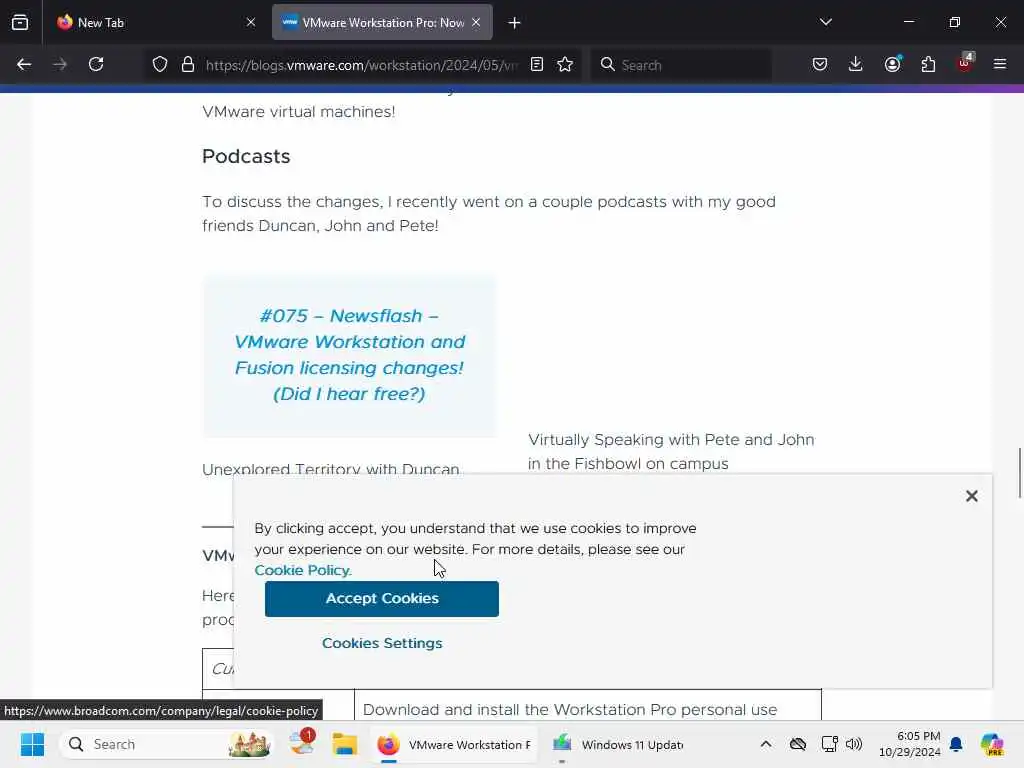Switch to the New Tab tab
This screenshot has height=768, width=1024.
click(x=156, y=22)
